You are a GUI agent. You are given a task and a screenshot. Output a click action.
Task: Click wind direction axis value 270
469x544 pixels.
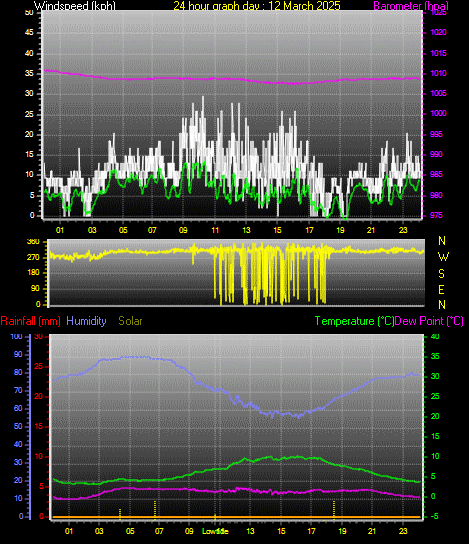coord(34,257)
